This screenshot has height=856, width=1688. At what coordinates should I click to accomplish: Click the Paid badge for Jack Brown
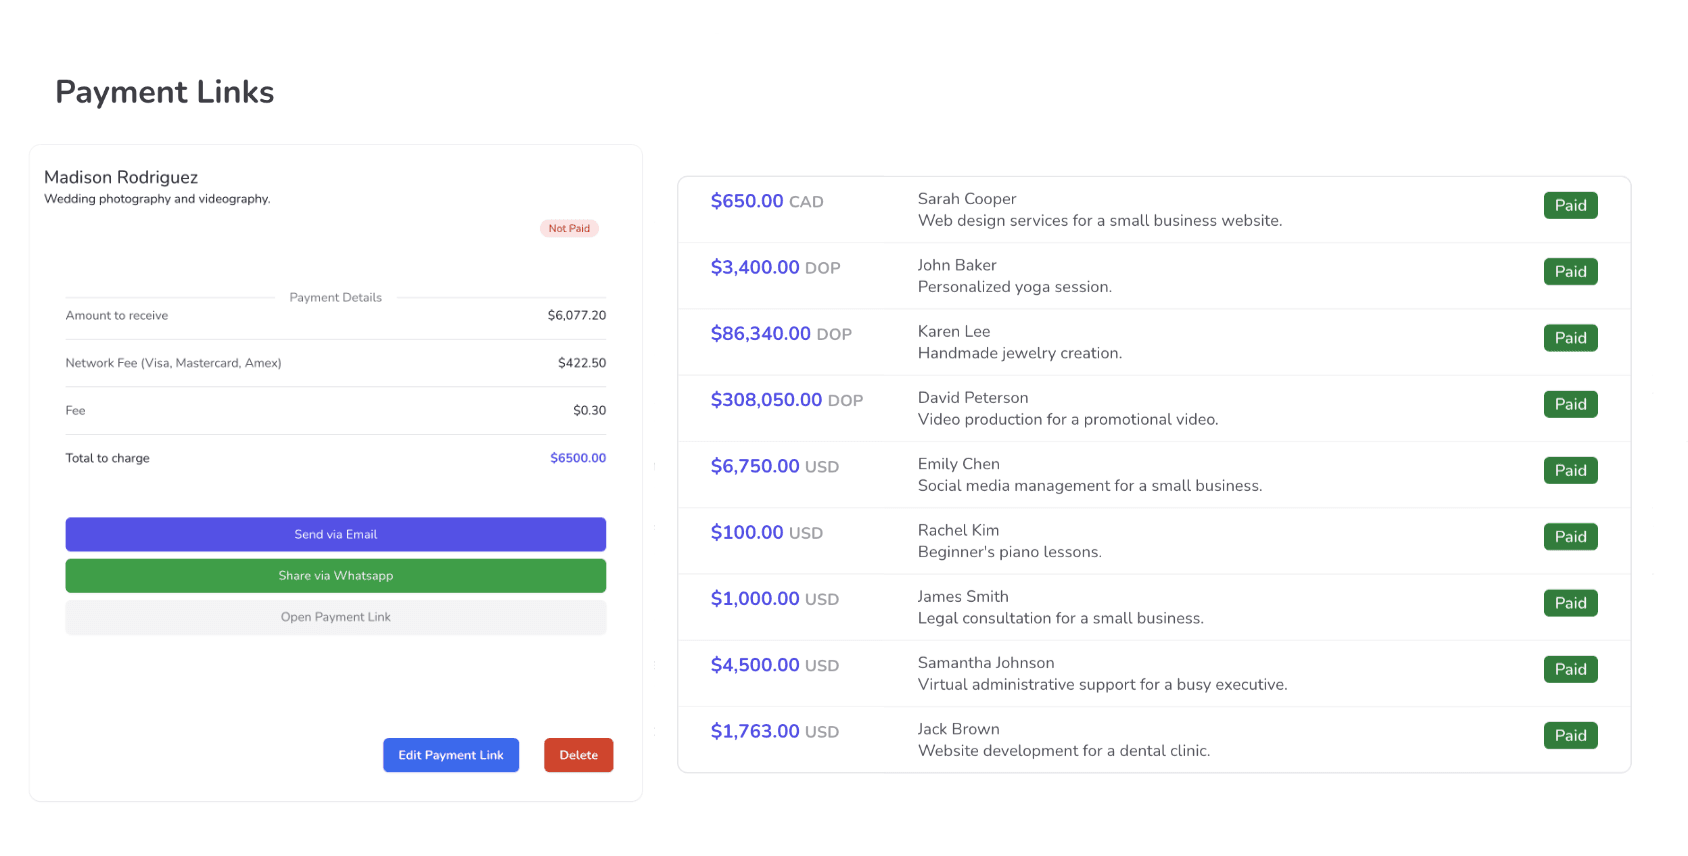pos(1570,735)
